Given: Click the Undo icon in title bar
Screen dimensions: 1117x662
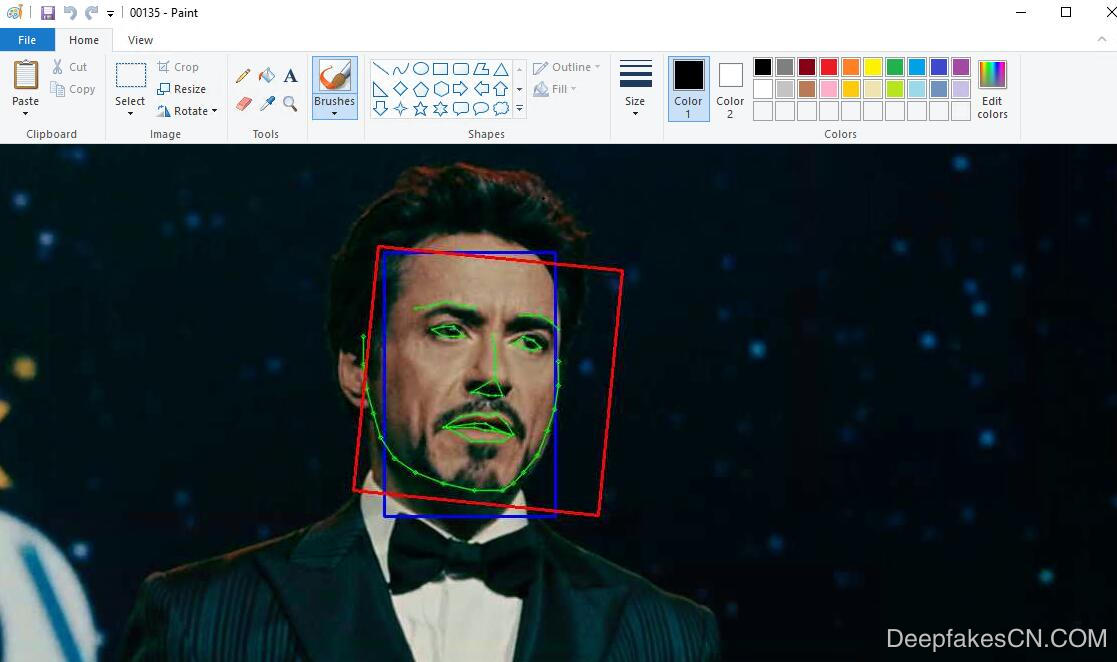Looking at the screenshot, I should pos(70,13).
